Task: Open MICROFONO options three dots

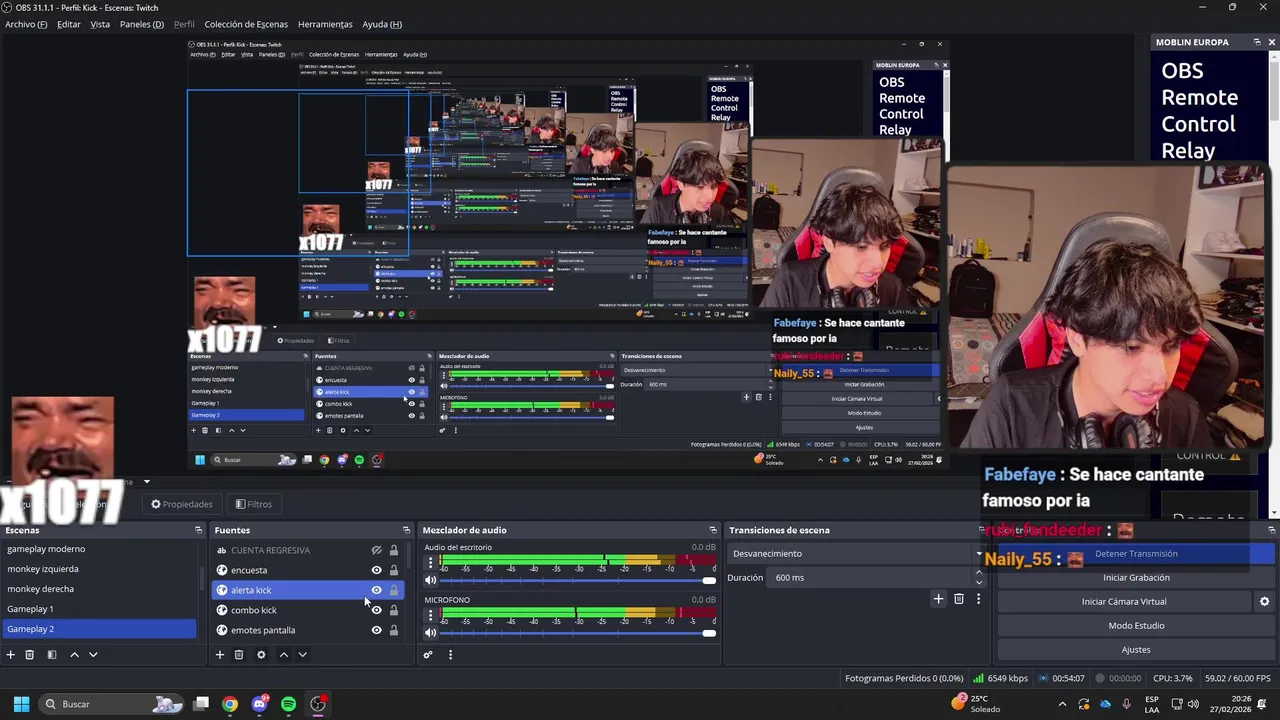Action: (x=431, y=615)
